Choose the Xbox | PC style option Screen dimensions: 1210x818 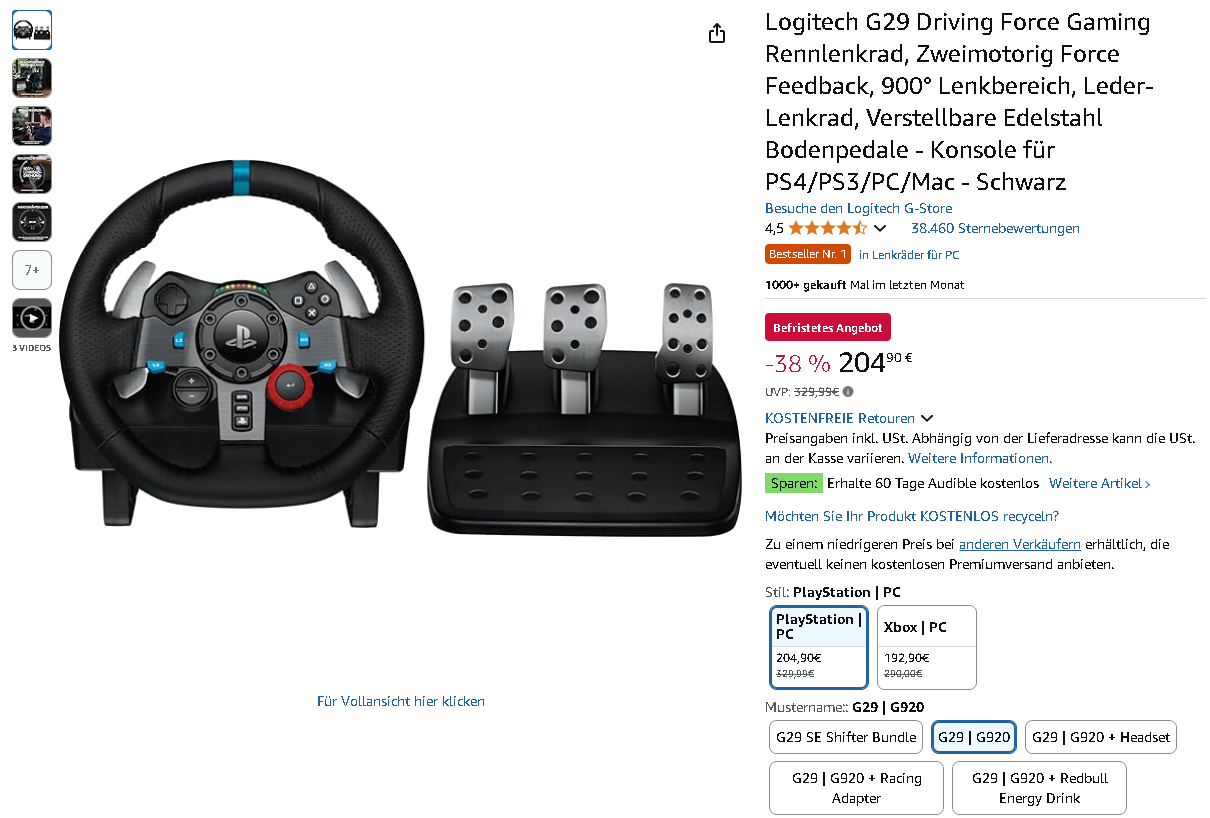click(x=927, y=647)
